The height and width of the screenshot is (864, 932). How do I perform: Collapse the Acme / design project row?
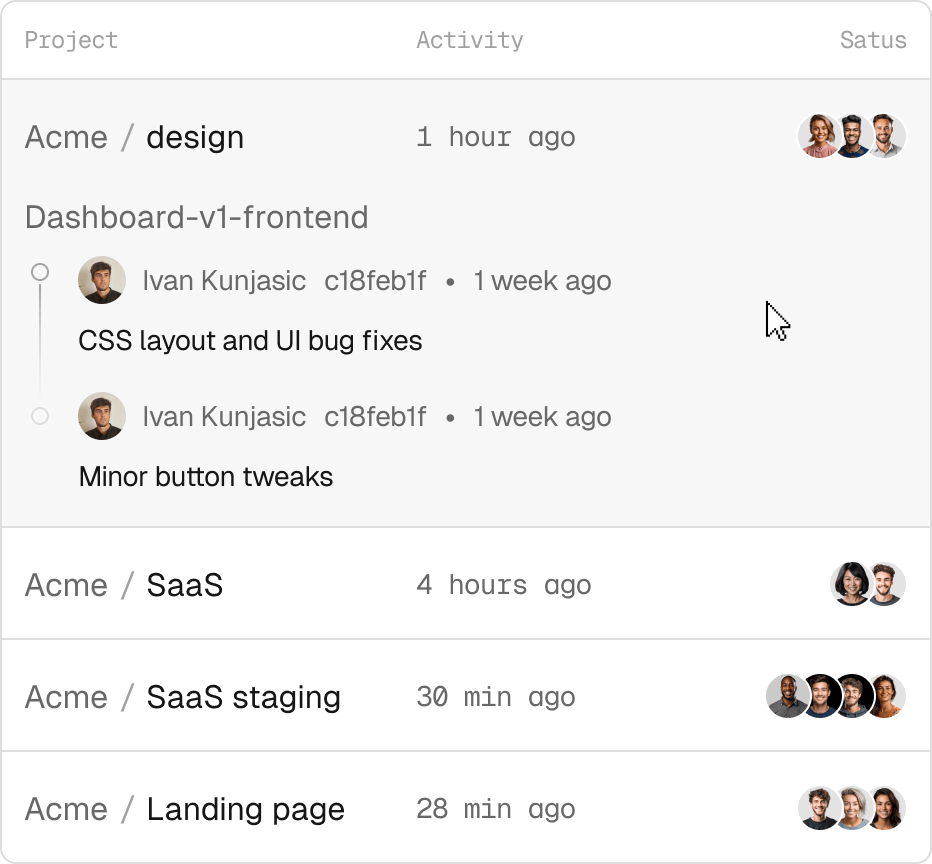195,137
